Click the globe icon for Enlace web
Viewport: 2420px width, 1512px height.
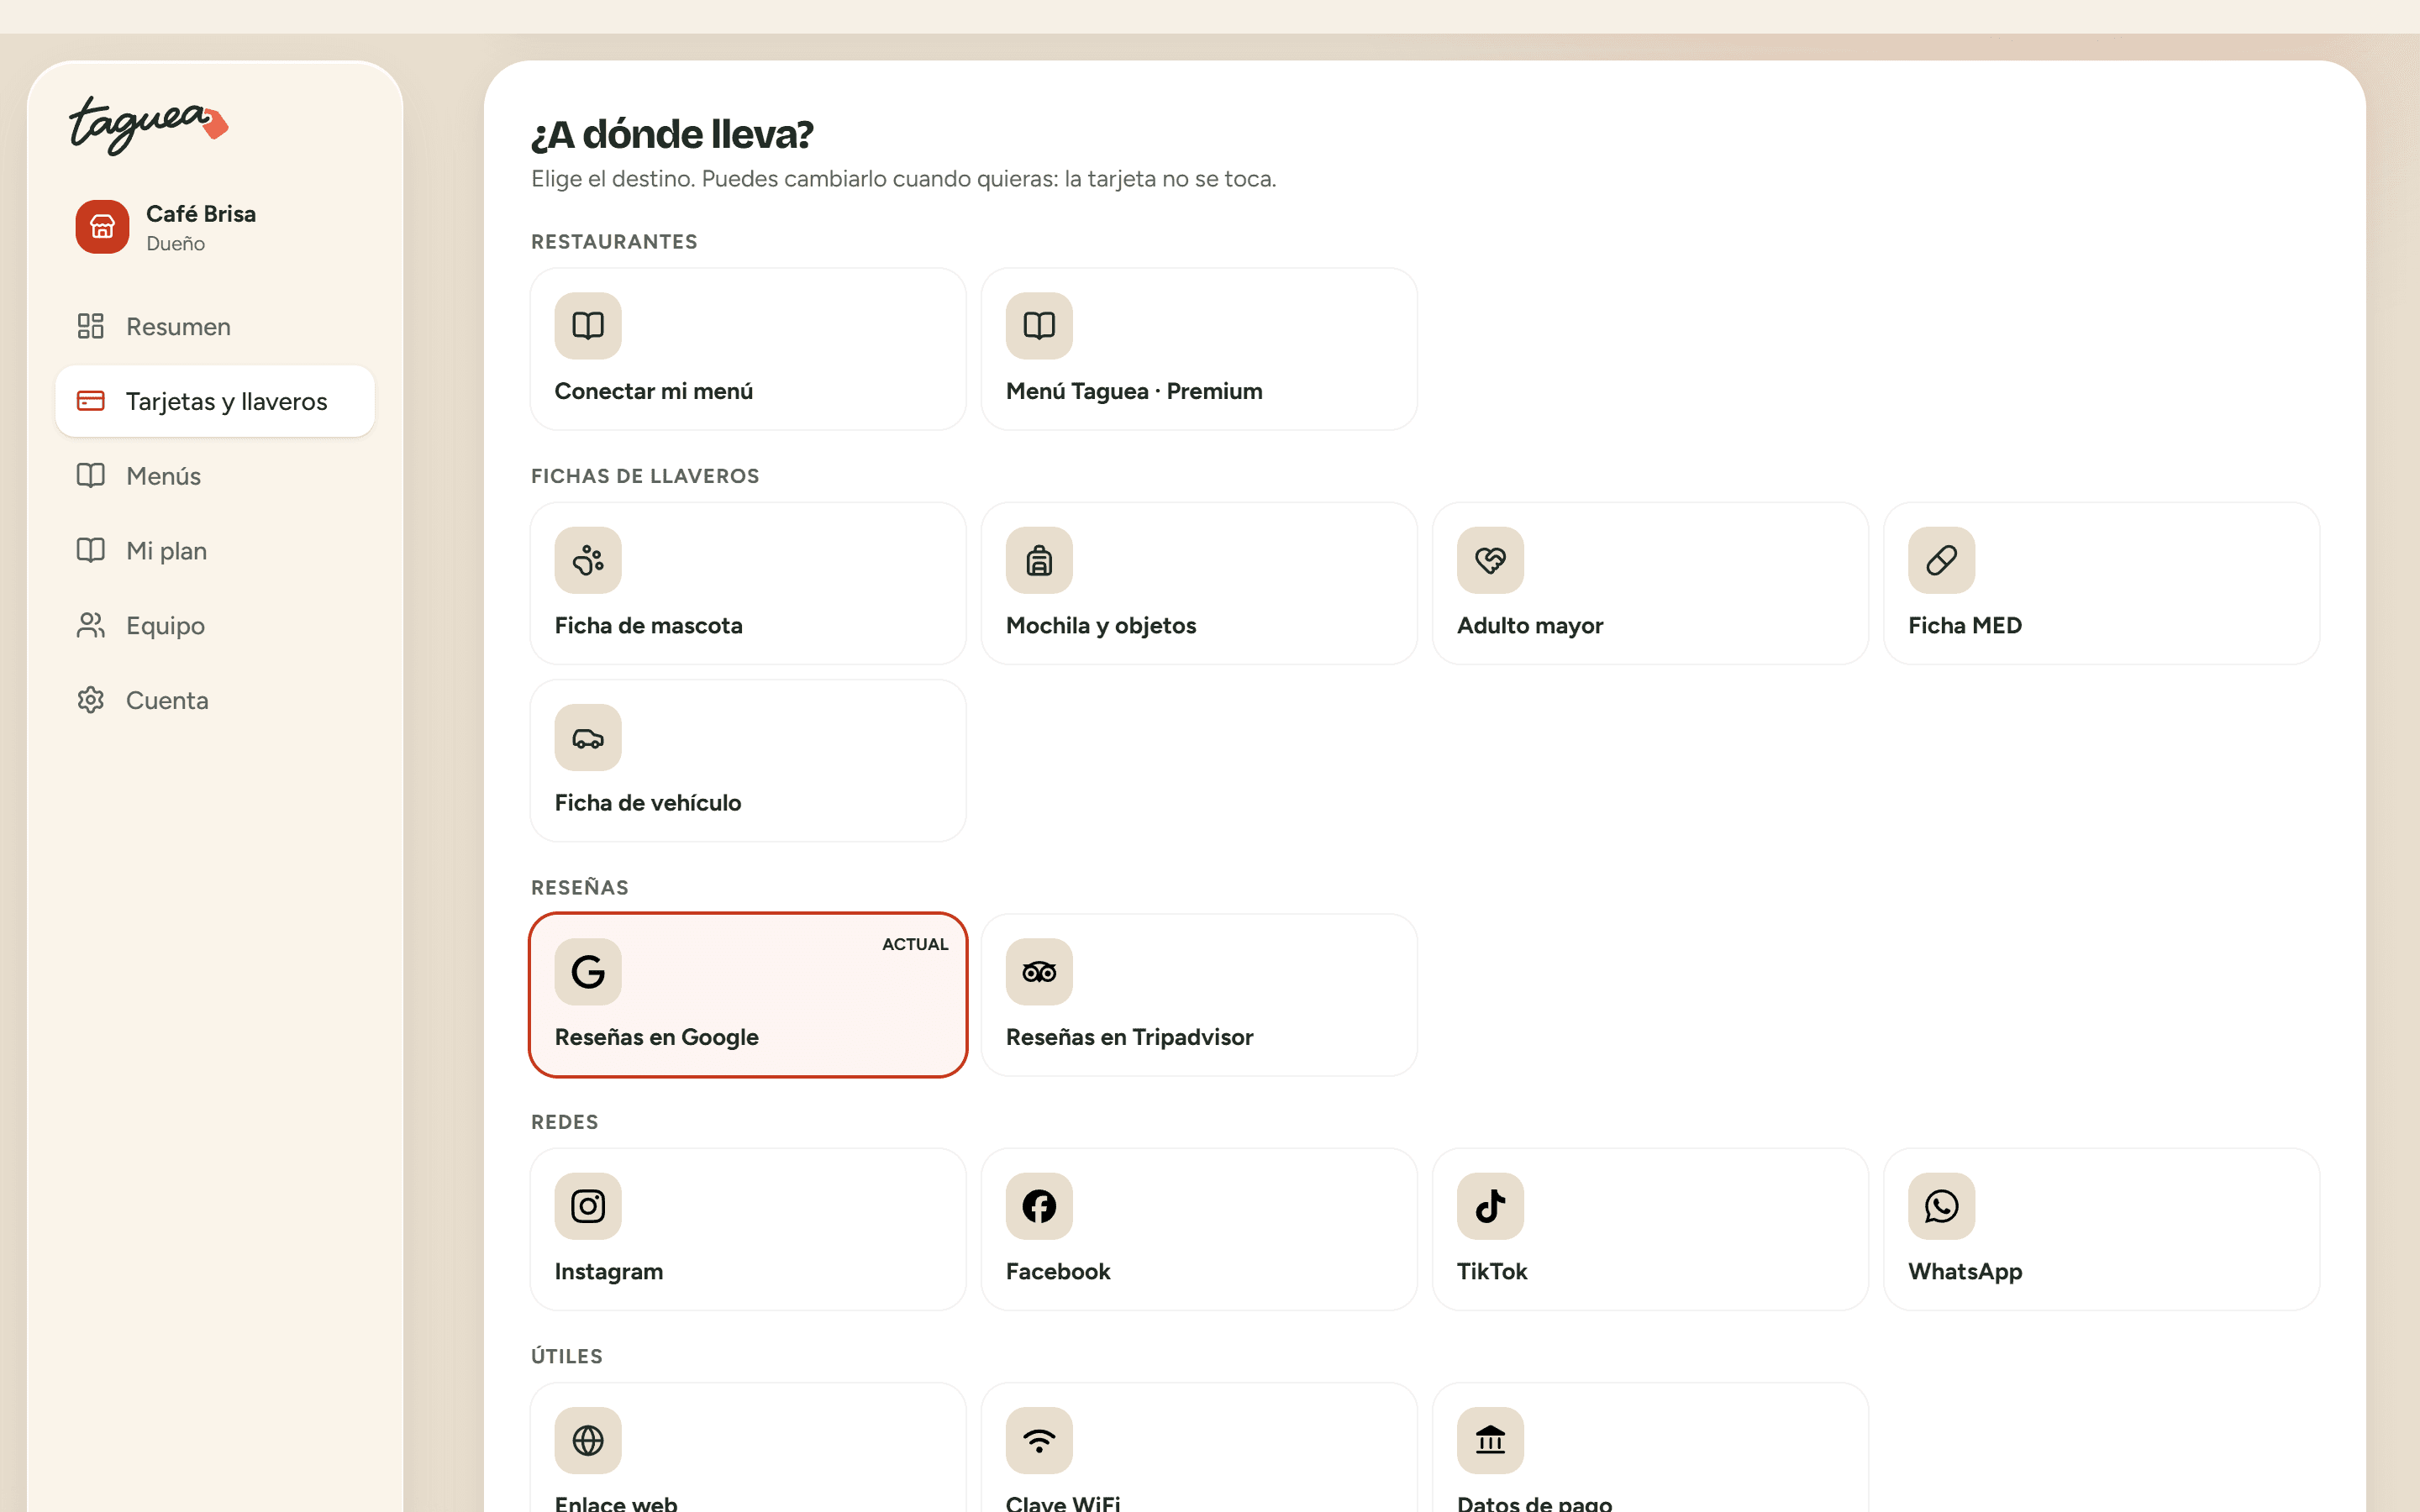(588, 1440)
